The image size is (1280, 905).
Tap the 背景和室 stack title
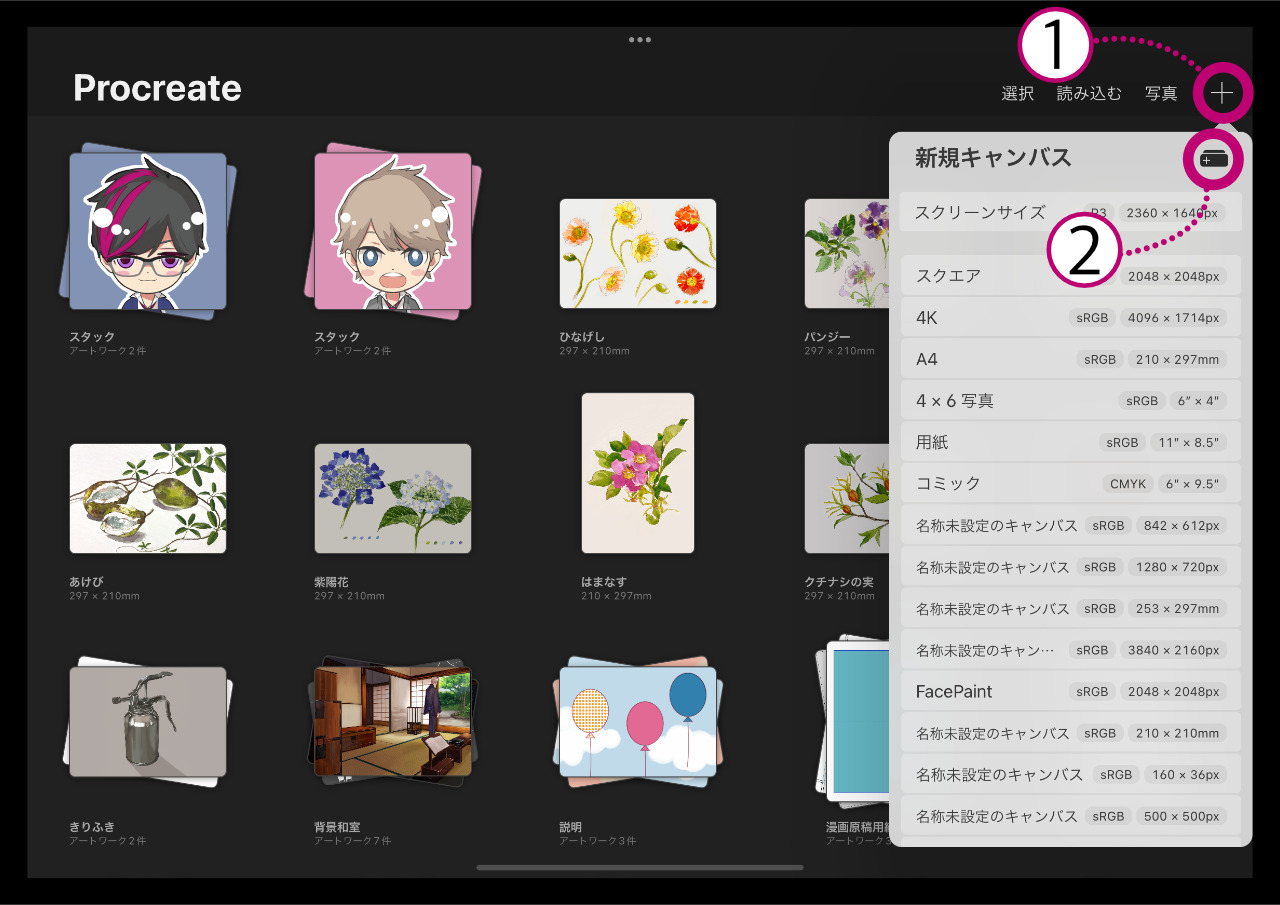pos(337,827)
